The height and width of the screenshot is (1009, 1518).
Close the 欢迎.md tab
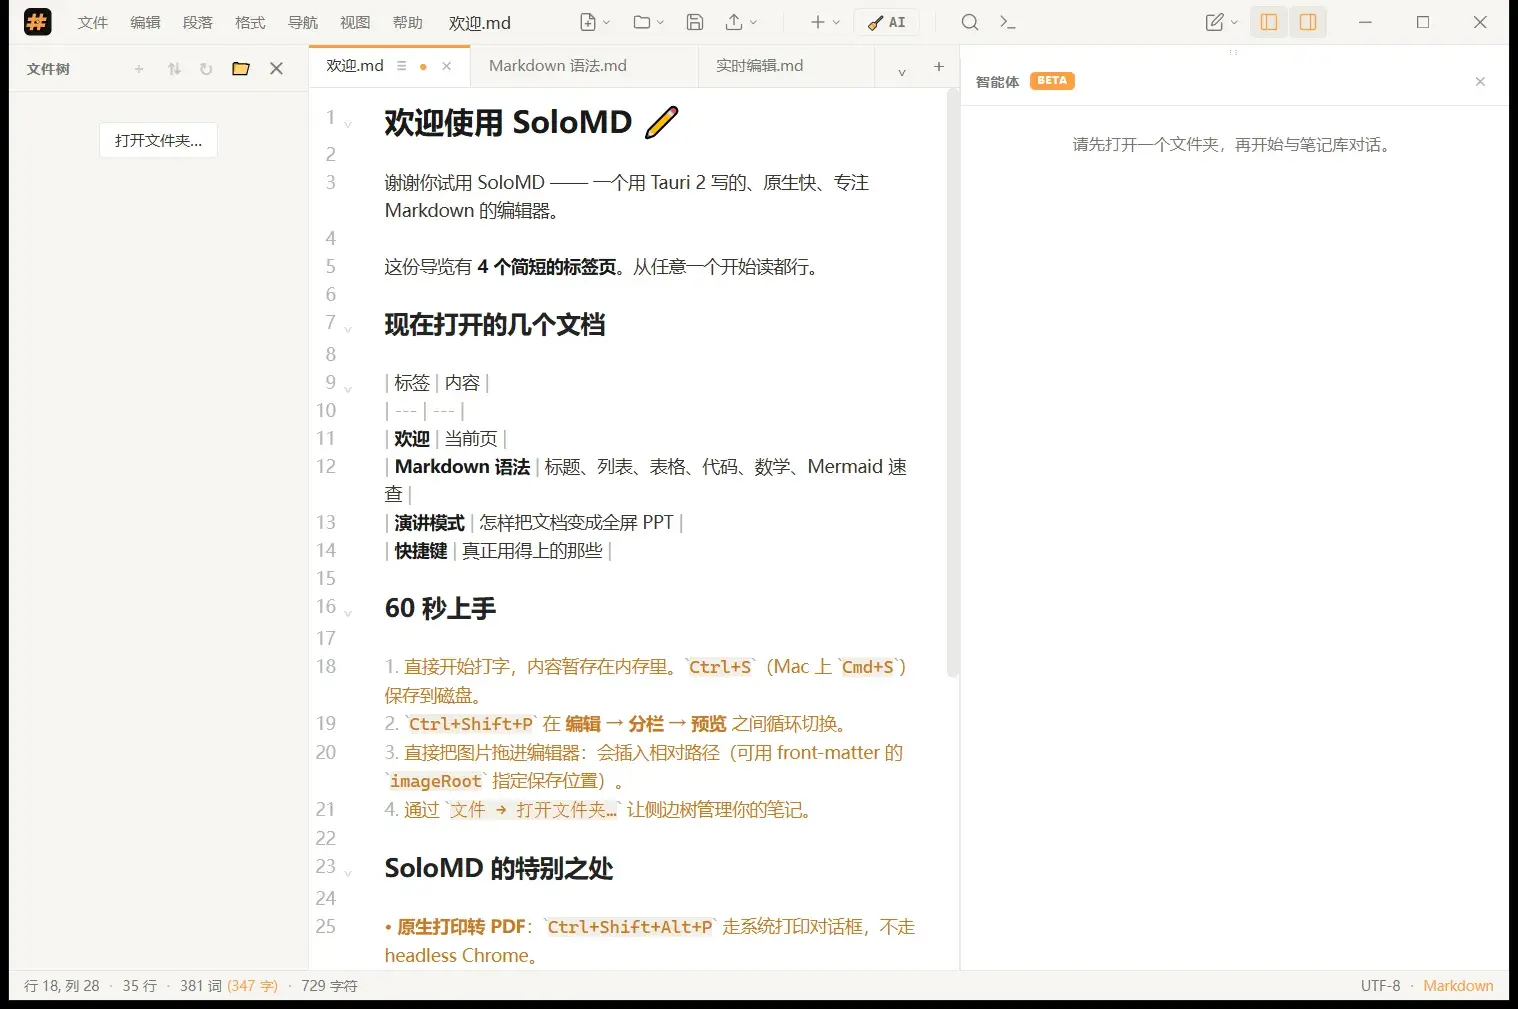[x=447, y=66]
